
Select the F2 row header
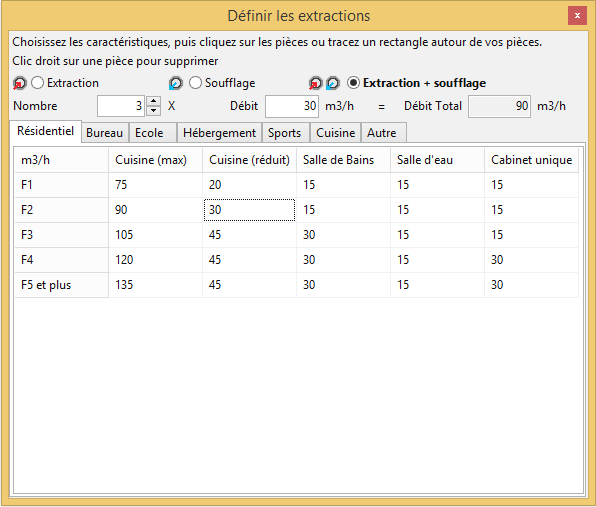coord(62,210)
